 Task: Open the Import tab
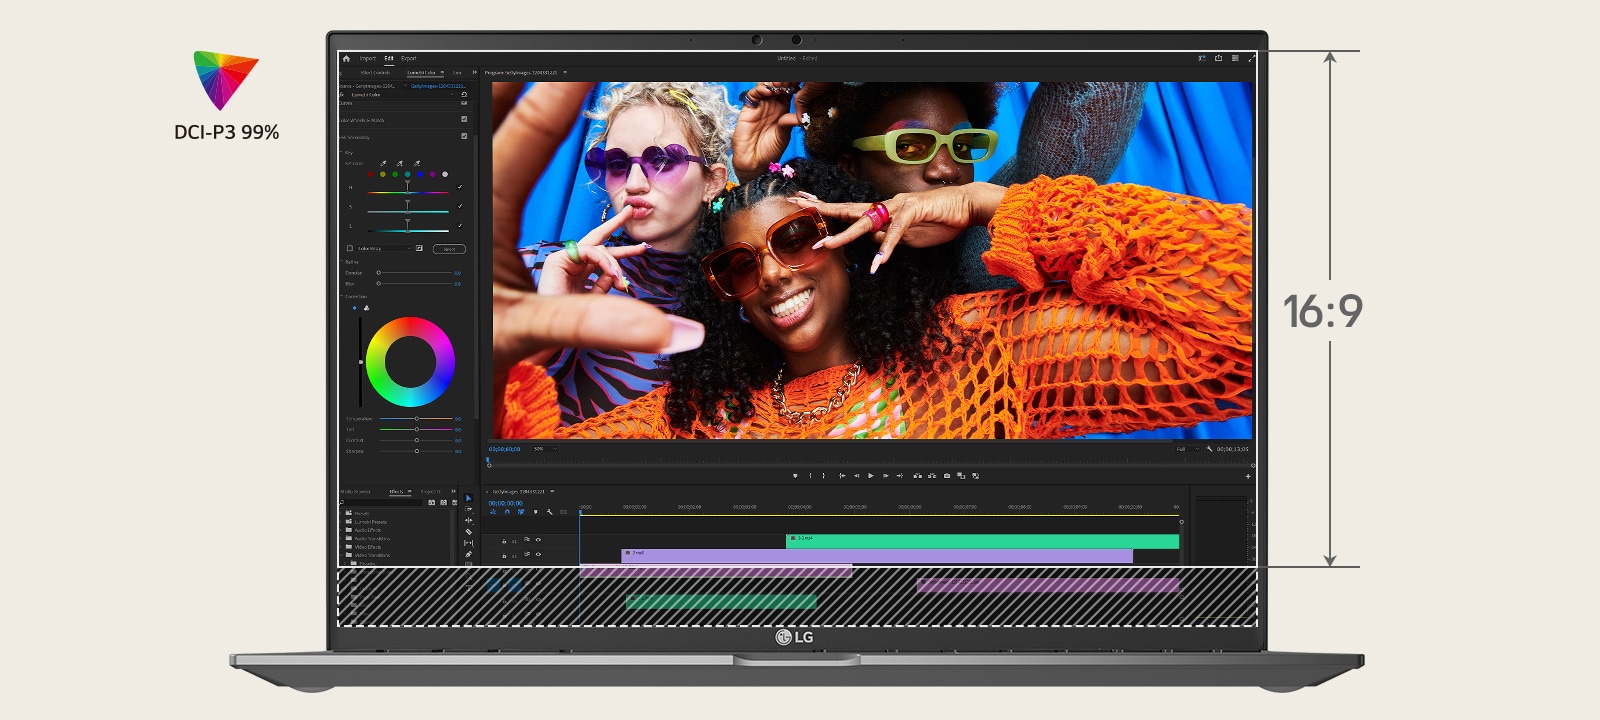[x=368, y=59]
